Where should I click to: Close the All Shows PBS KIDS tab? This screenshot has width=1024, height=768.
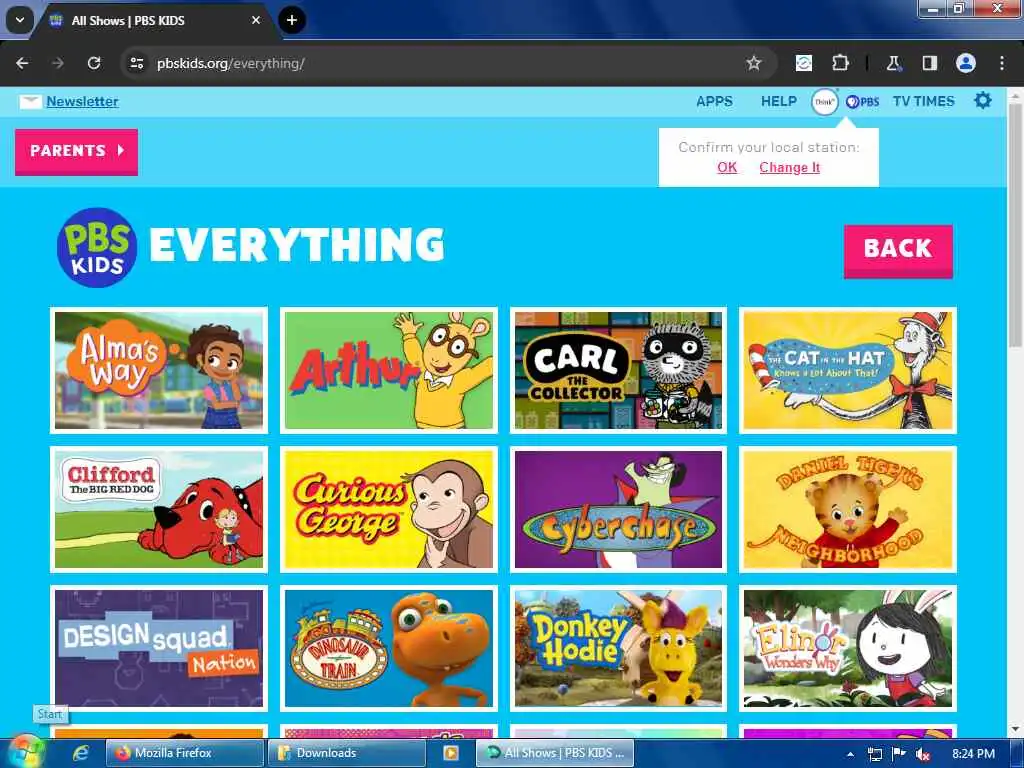(256, 20)
